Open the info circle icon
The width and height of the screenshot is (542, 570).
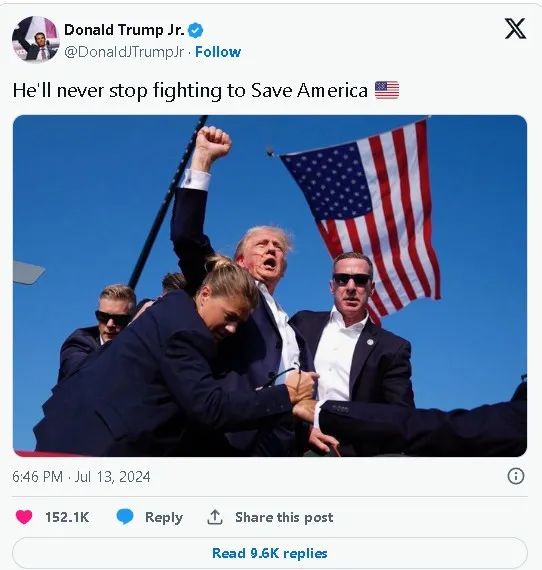coord(516,476)
